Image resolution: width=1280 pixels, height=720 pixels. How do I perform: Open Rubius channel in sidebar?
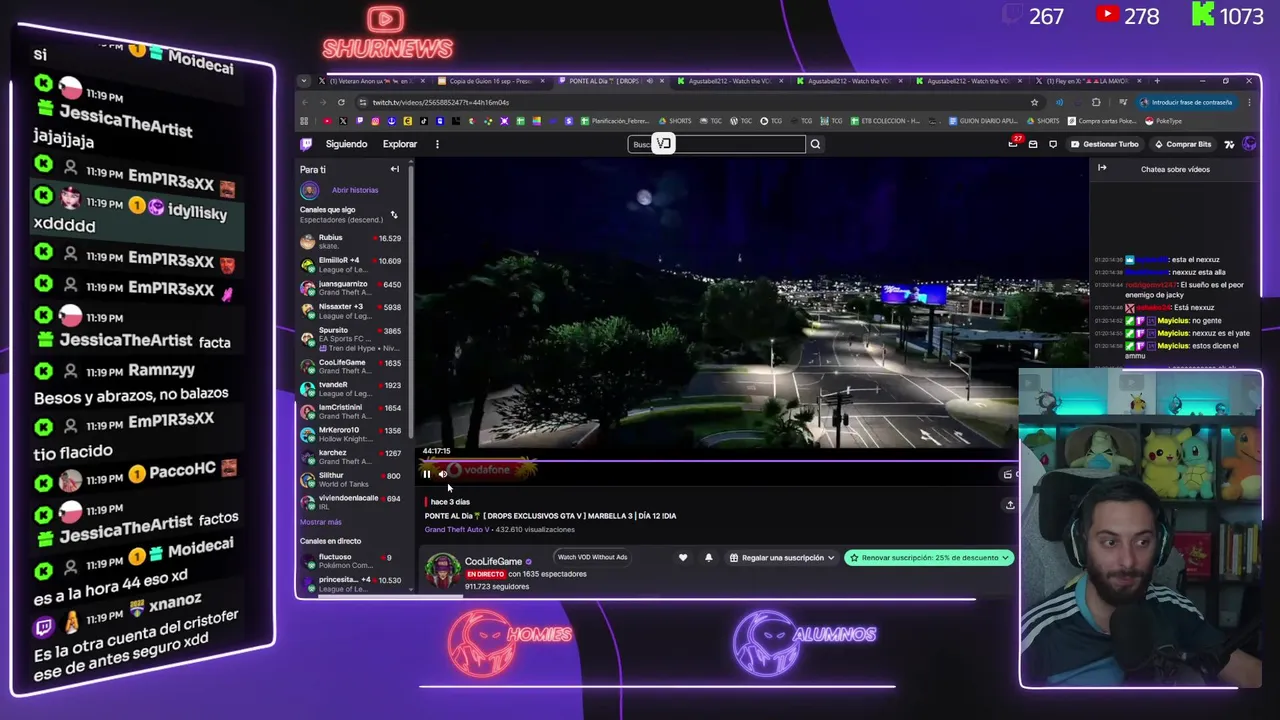tap(351, 241)
